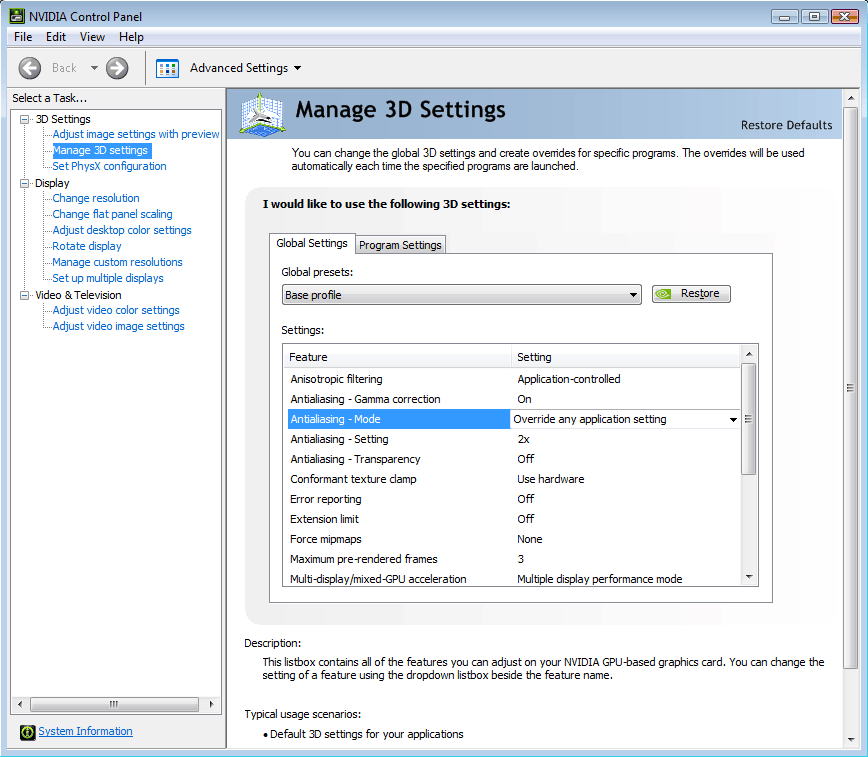Collapse the Video & Television tree node
The height and width of the screenshot is (757, 868).
point(24,295)
